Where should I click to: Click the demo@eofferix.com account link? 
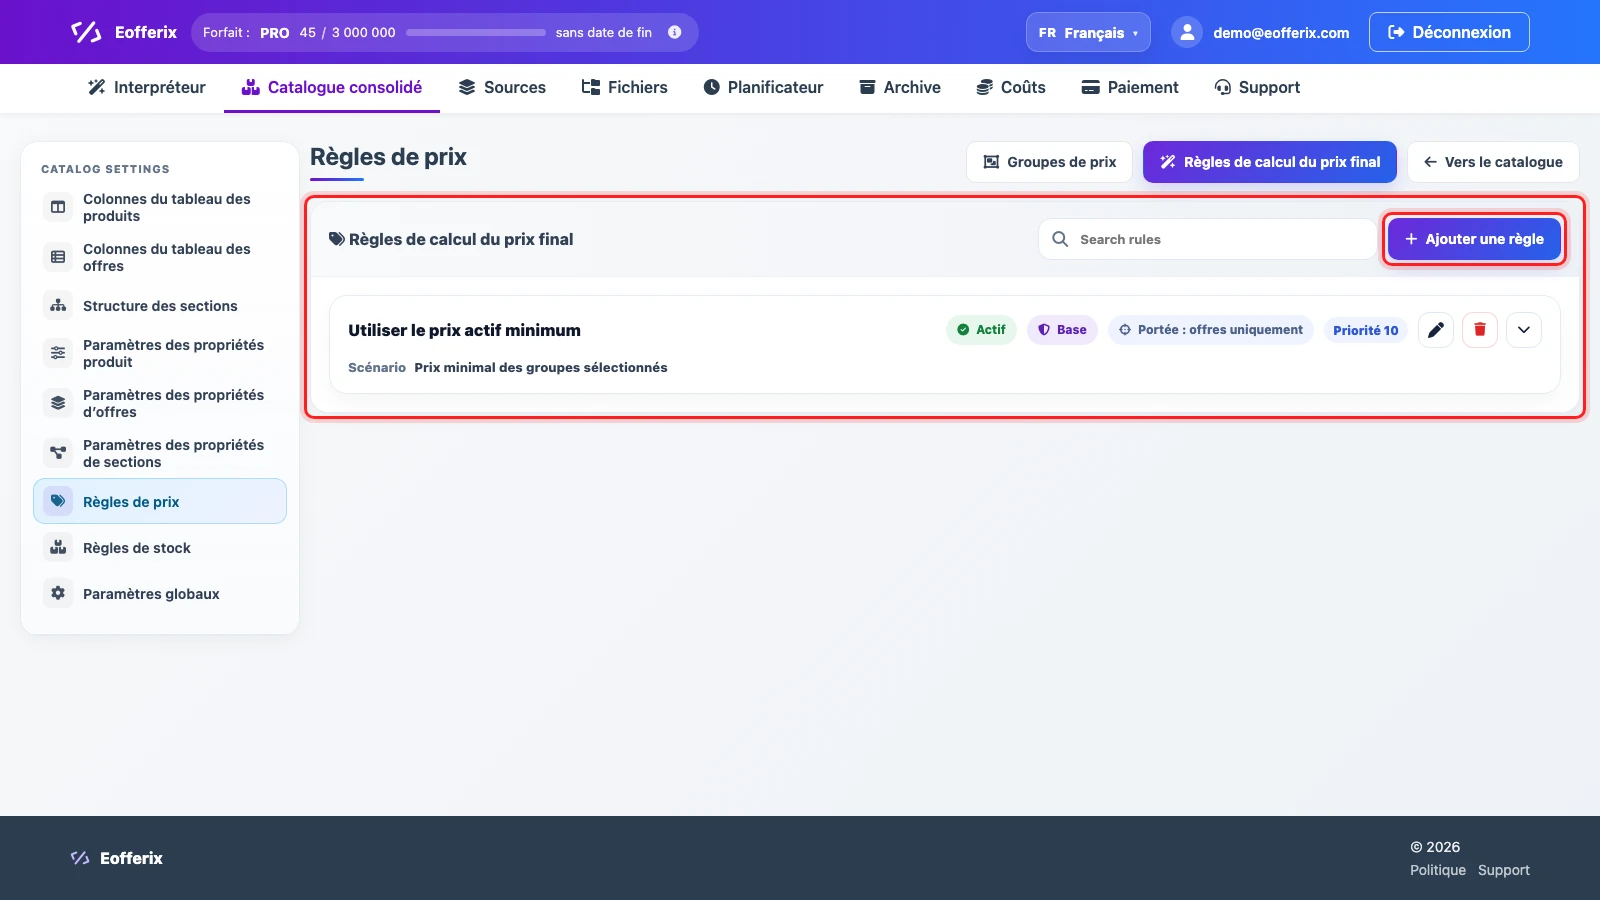pyautogui.click(x=1281, y=33)
